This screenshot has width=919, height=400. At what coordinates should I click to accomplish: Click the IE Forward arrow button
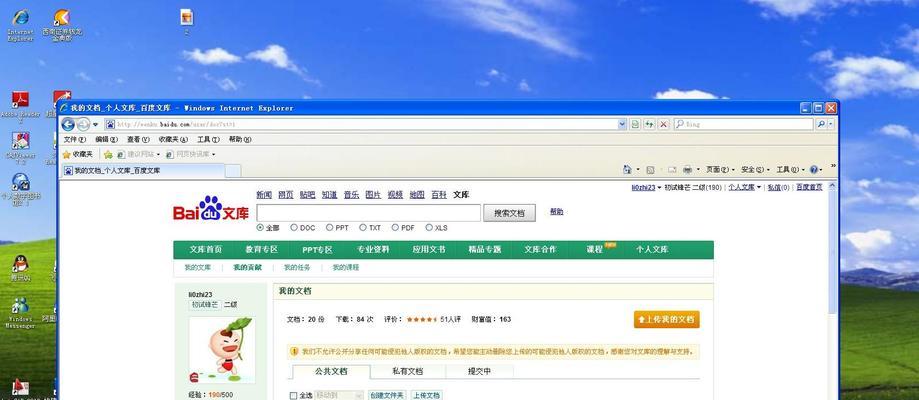83,124
